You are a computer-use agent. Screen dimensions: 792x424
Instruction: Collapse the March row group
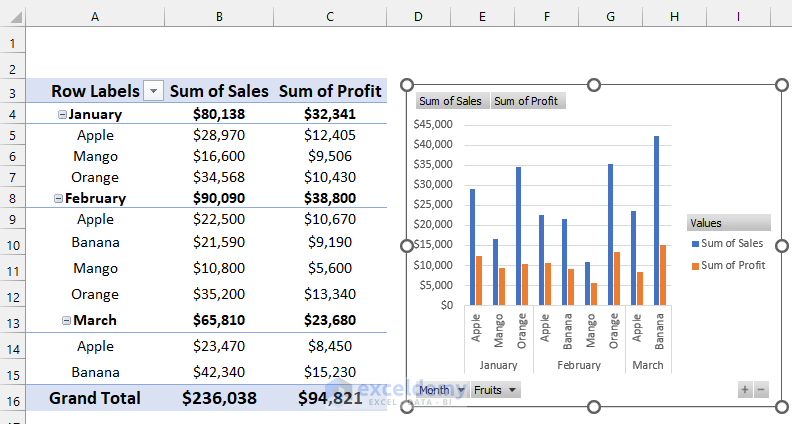pyautogui.click(x=66, y=320)
